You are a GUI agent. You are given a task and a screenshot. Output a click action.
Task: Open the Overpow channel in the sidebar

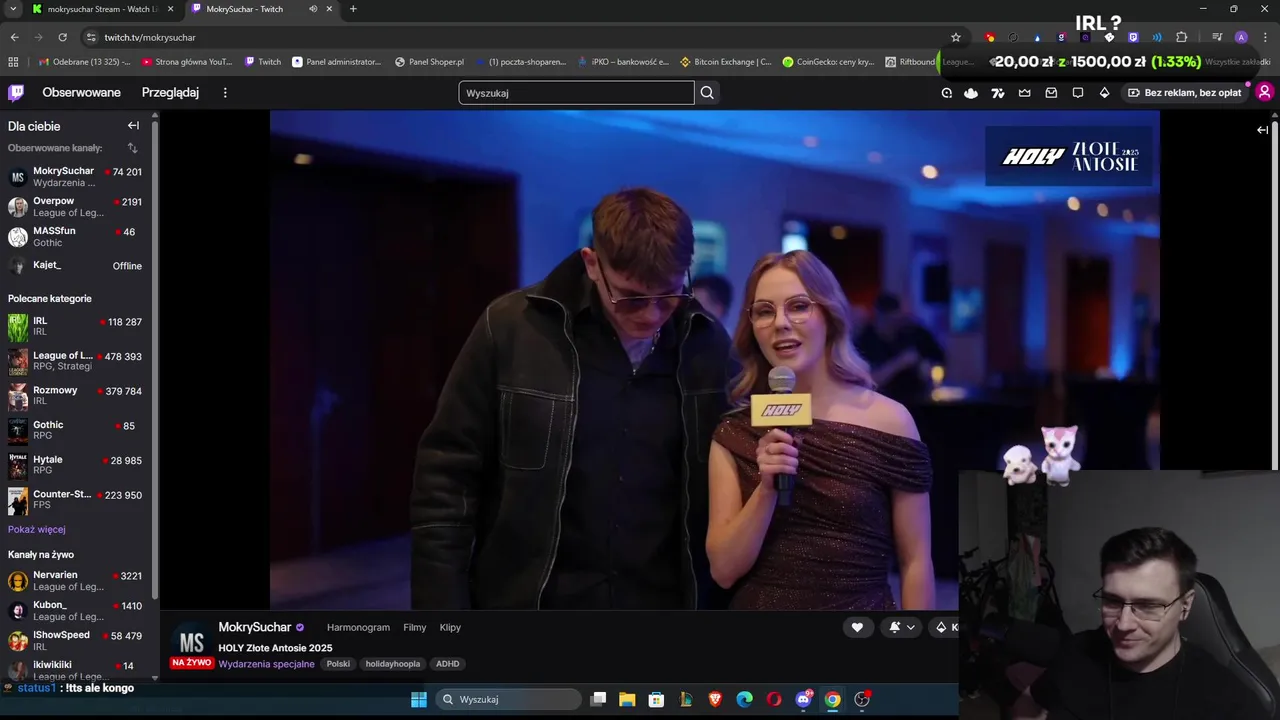coord(75,207)
